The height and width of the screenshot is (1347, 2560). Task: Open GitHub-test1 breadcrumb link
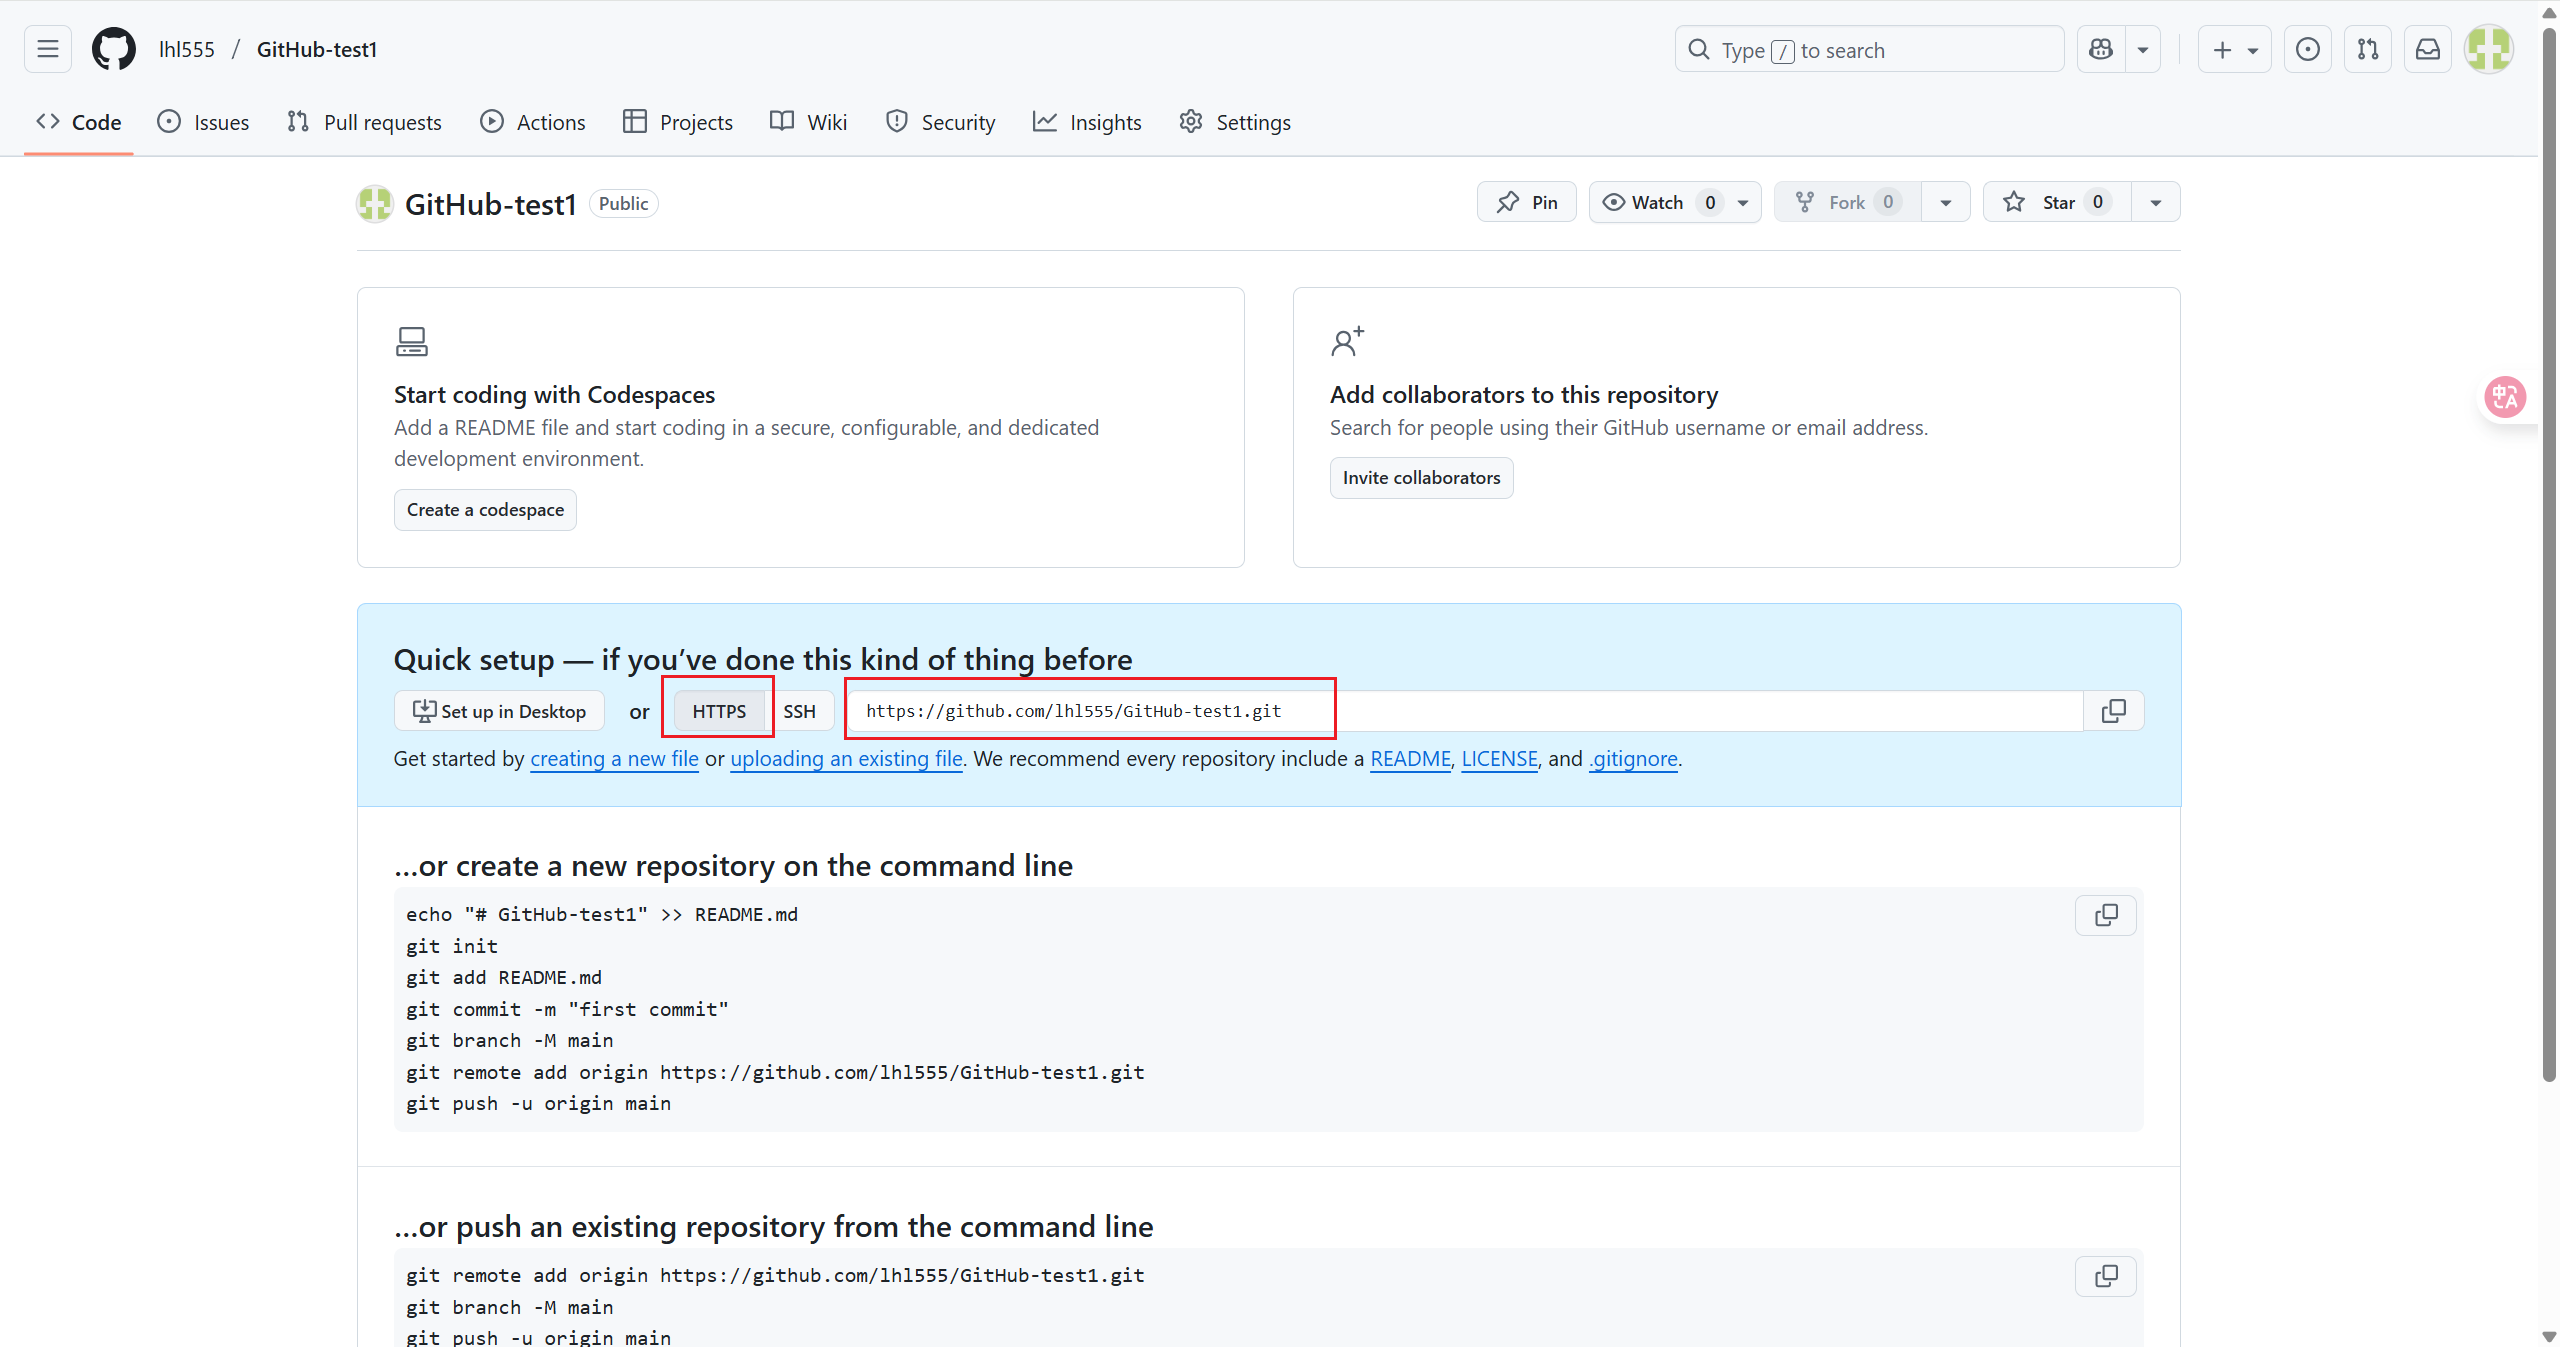317,49
